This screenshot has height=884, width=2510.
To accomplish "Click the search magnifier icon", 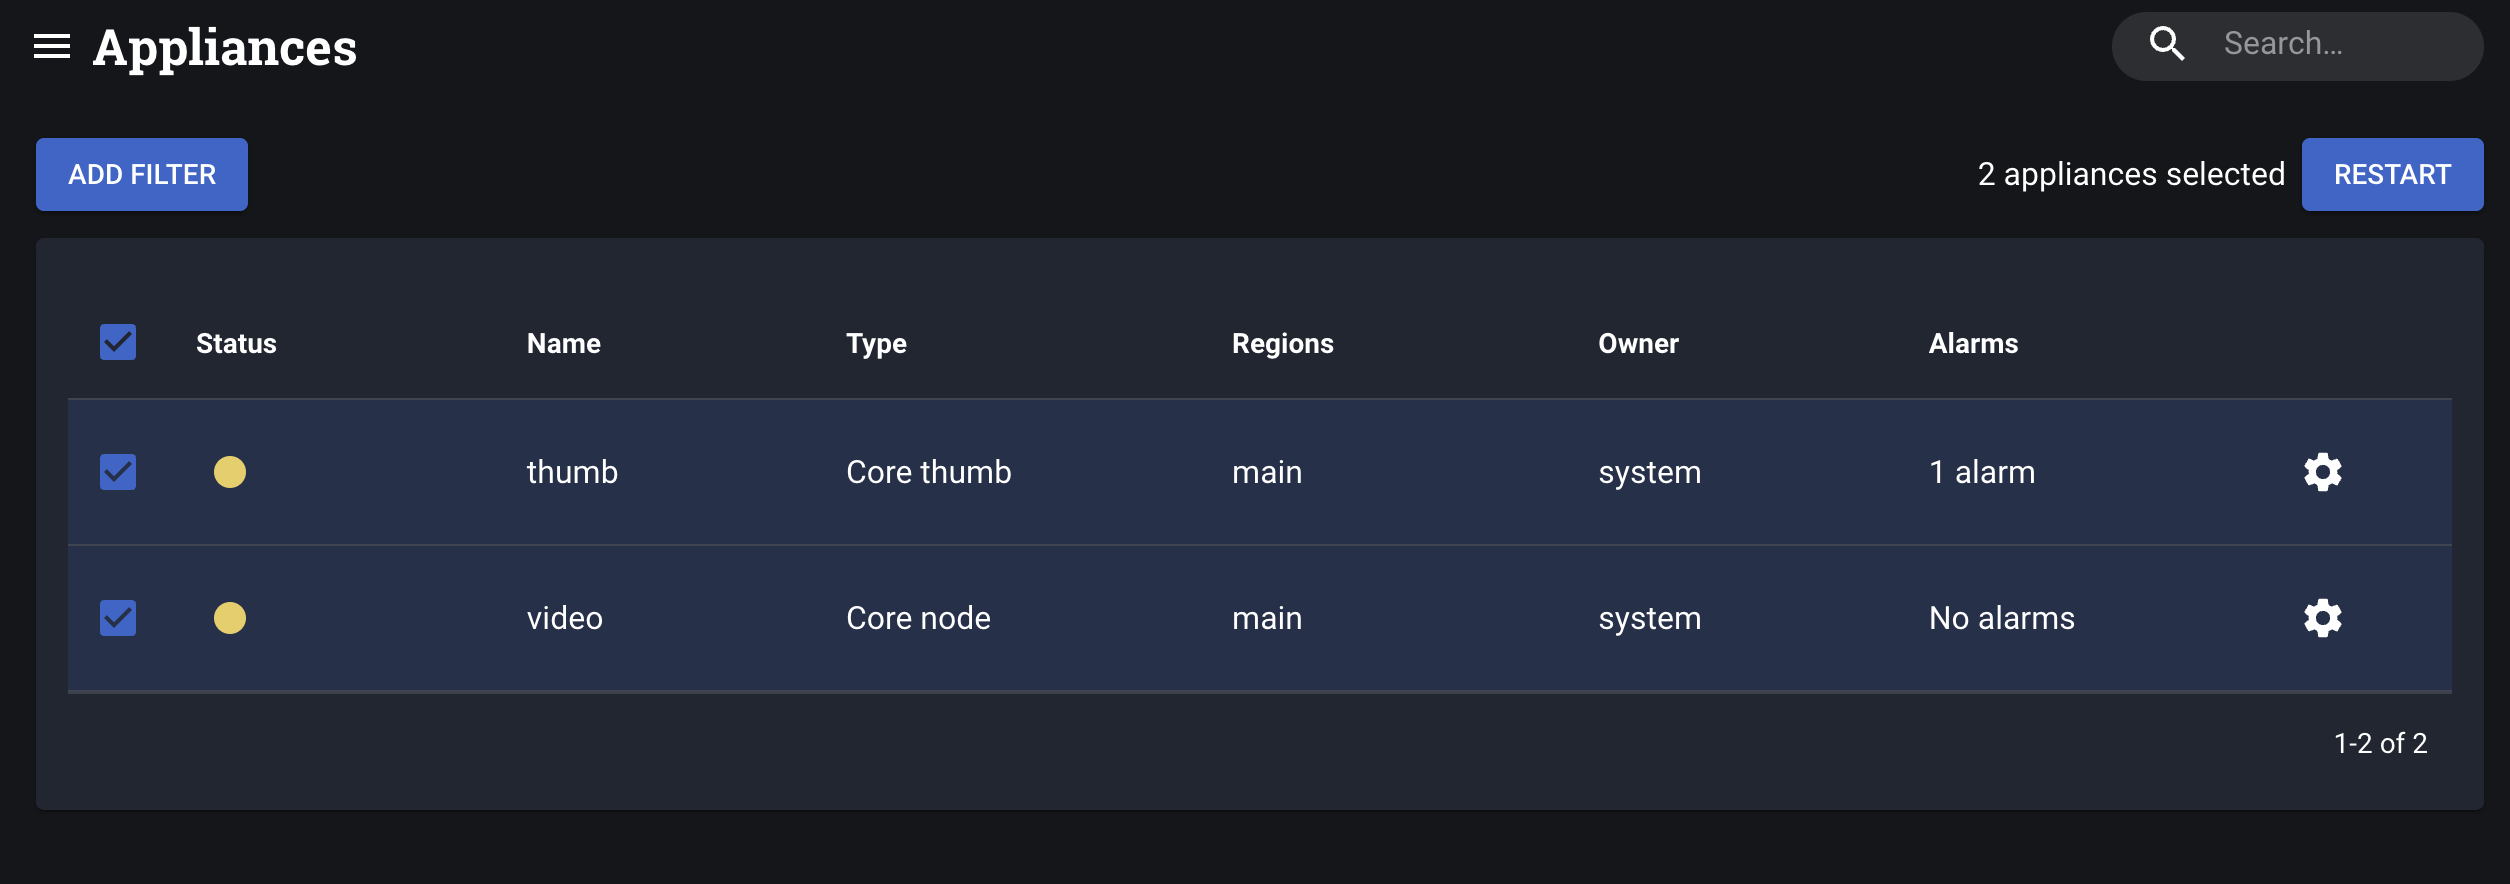I will (x=2166, y=44).
